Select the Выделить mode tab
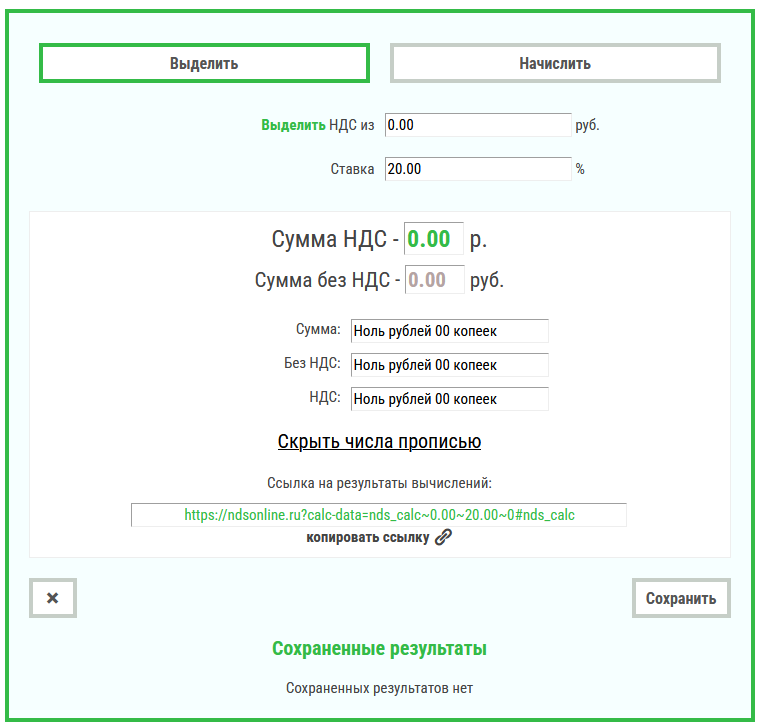 [x=204, y=63]
